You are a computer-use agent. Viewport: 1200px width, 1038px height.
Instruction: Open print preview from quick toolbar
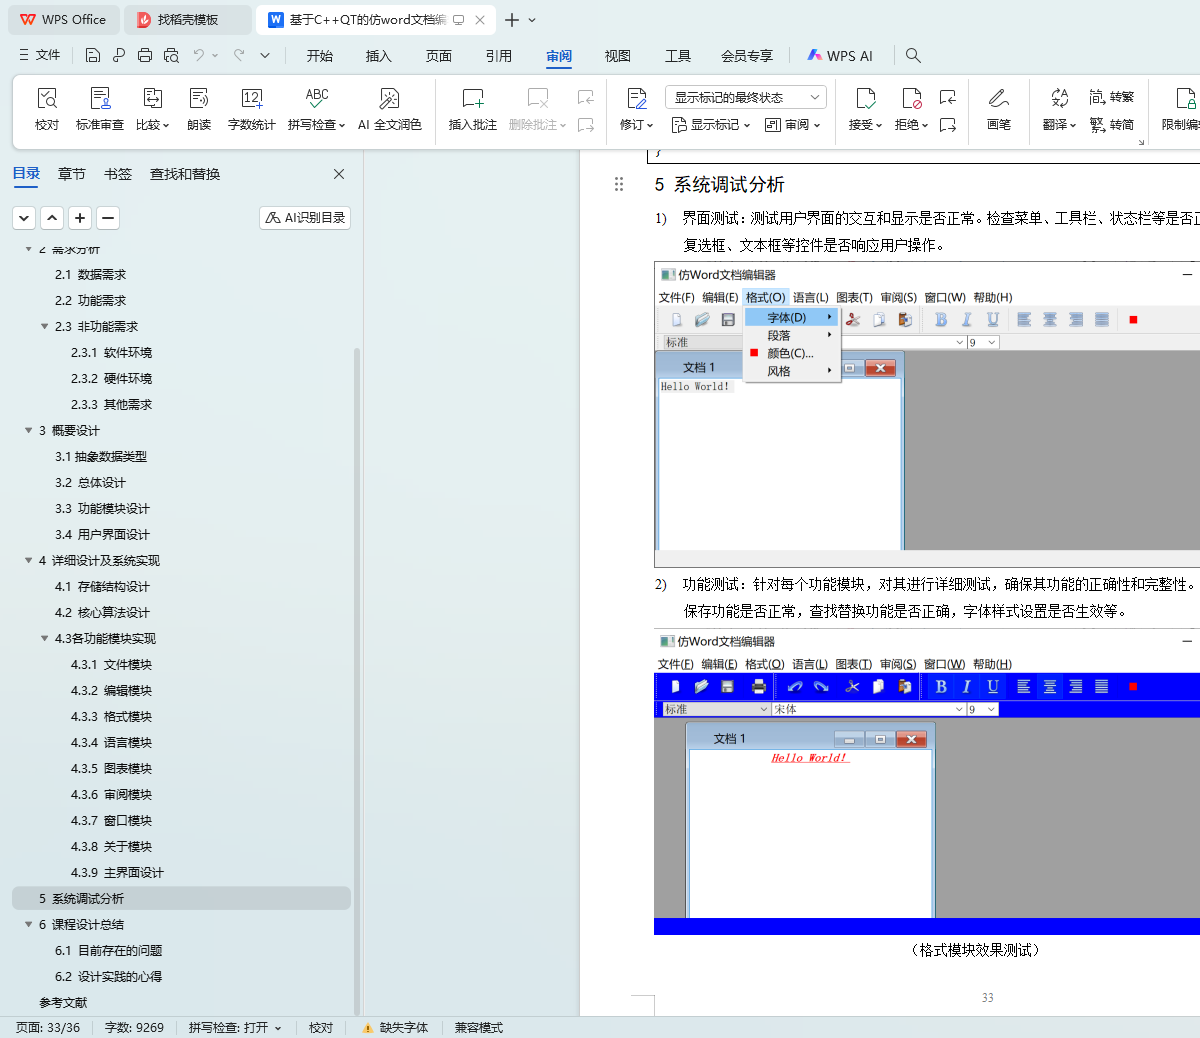pos(171,55)
